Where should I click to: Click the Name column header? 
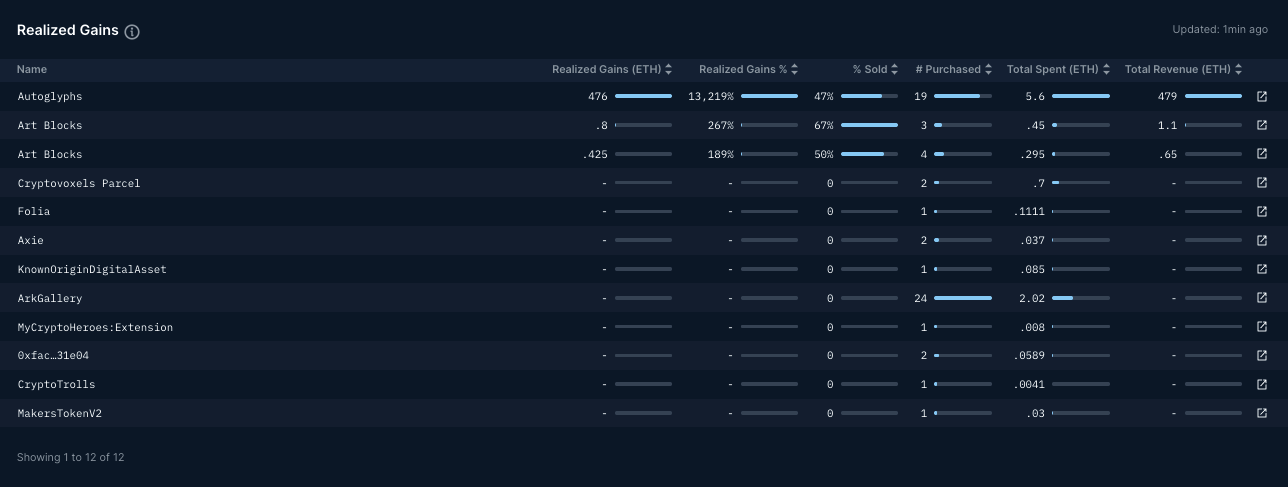click(32, 70)
